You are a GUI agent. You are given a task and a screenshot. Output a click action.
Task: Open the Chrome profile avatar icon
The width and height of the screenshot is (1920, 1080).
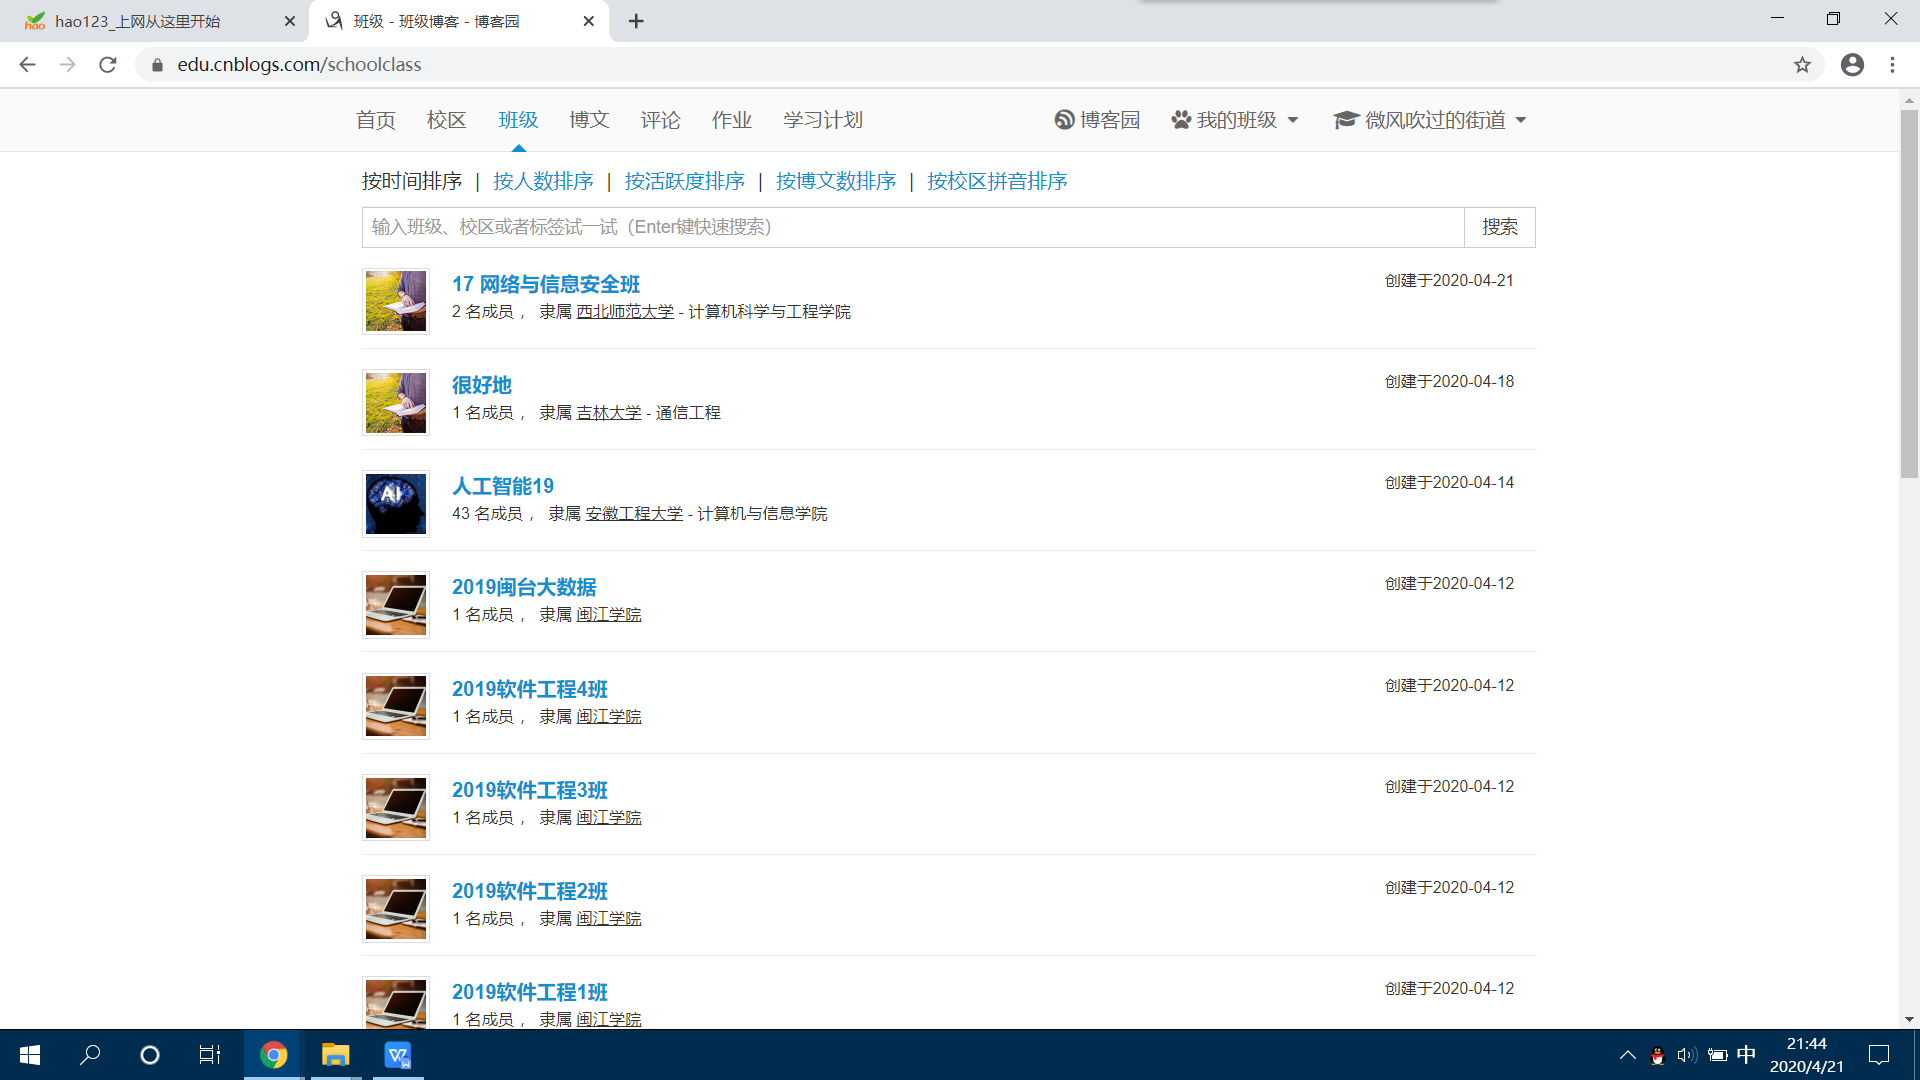pyautogui.click(x=1852, y=65)
